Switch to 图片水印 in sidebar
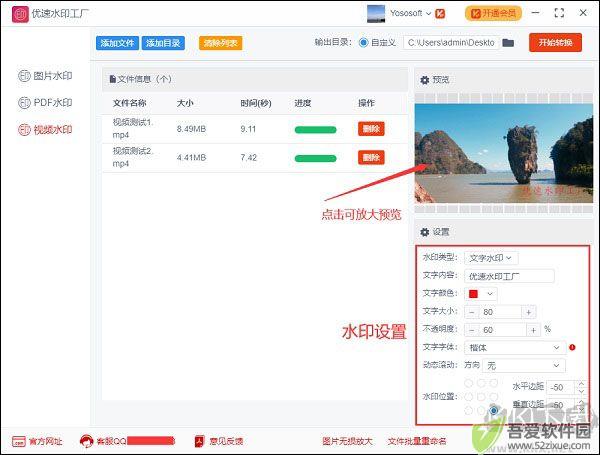The width and height of the screenshot is (600, 455). [45, 76]
